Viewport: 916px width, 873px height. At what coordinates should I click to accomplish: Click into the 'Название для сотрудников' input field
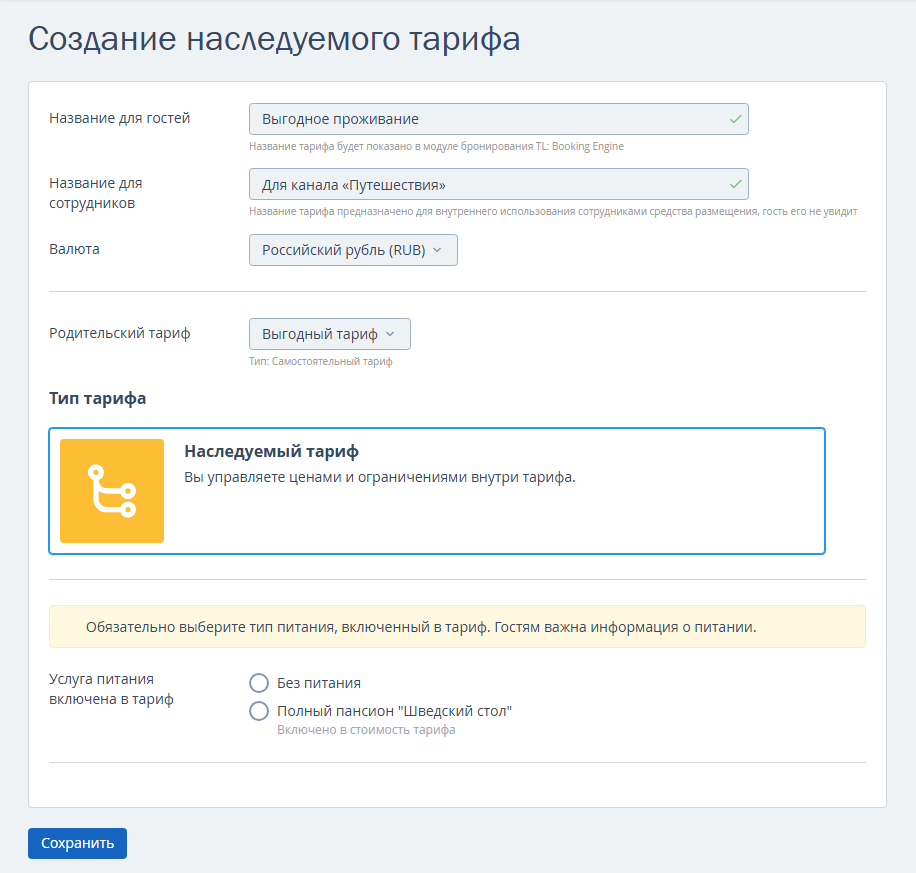tap(498, 185)
